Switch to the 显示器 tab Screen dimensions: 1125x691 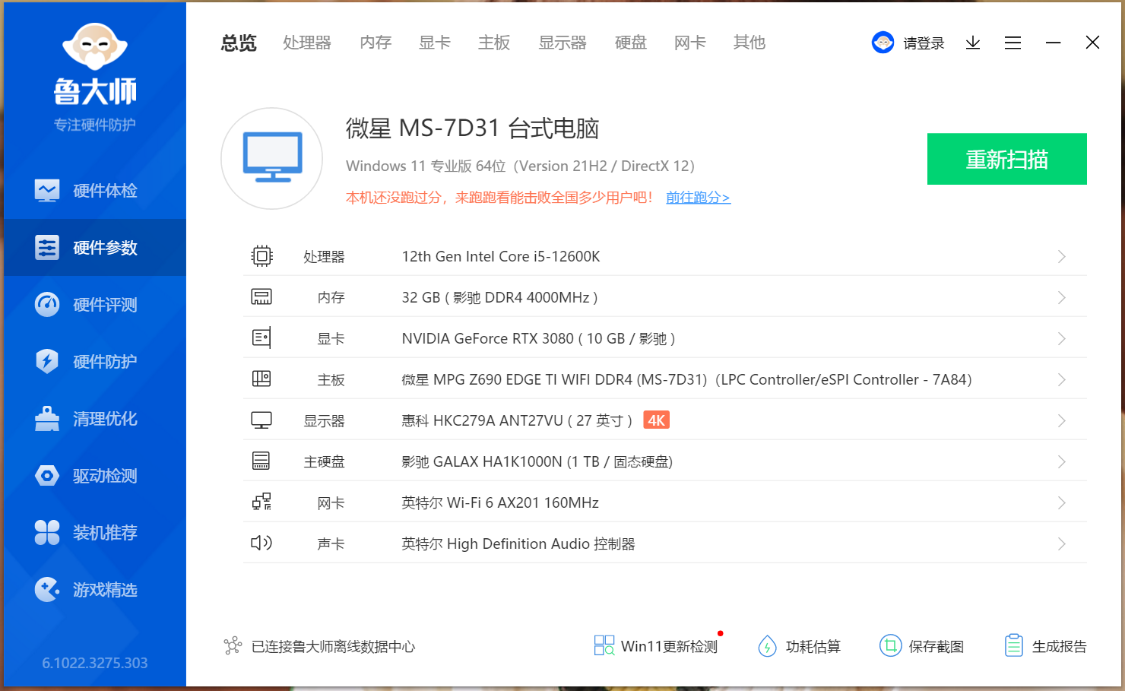click(562, 42)
